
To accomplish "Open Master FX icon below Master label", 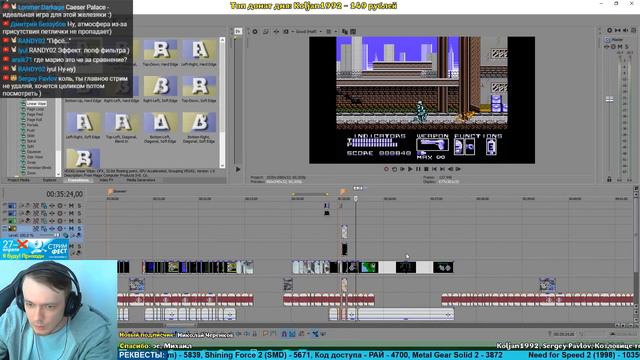I will [608, 47].
